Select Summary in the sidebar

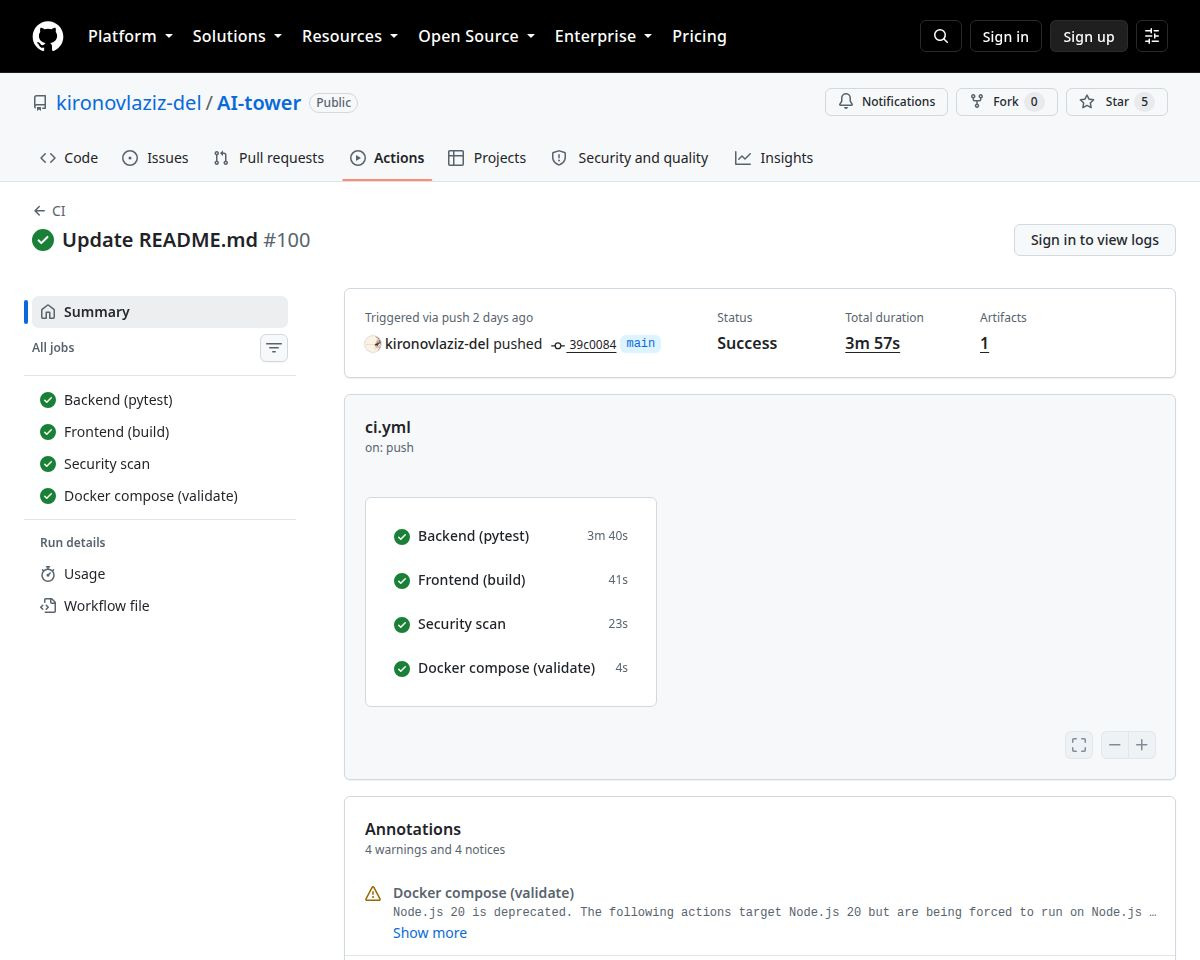pos(160,312)
